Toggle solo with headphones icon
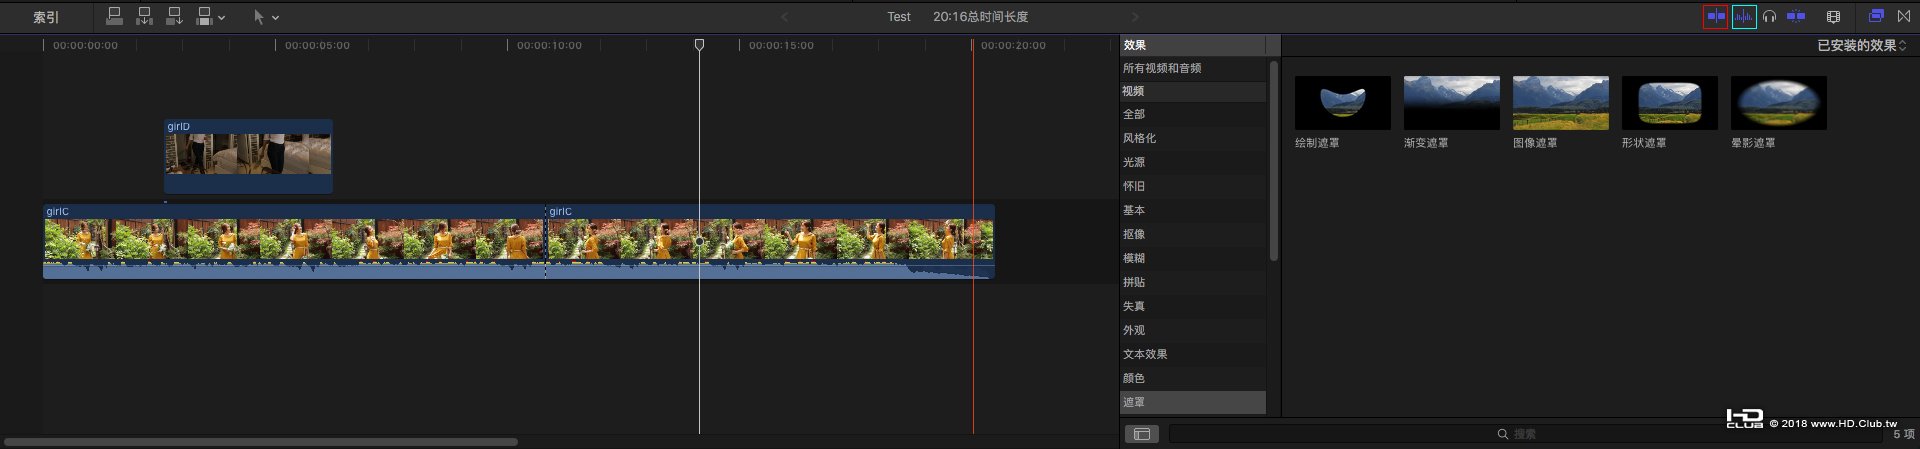Image resolution: width=1920 pixels, height=449 pixels. (x=1769, y=17)
